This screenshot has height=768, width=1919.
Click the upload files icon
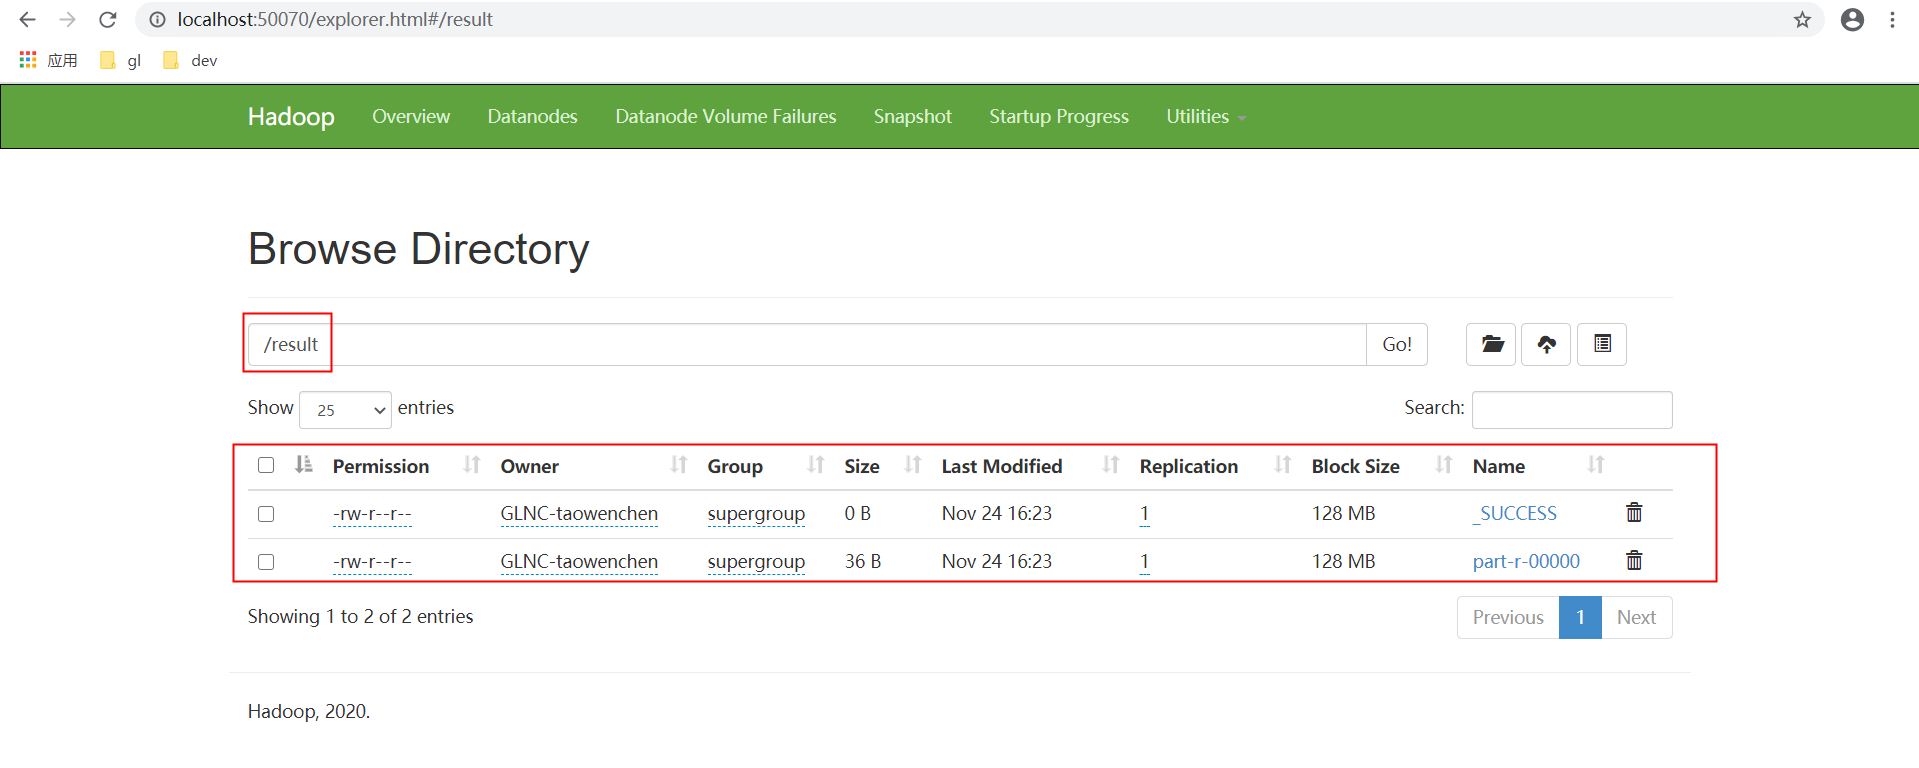click(1546, 344)
